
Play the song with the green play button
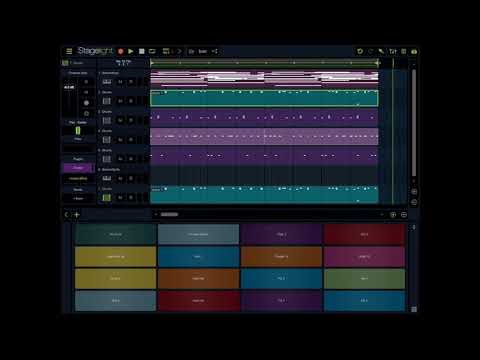[131, 51]
